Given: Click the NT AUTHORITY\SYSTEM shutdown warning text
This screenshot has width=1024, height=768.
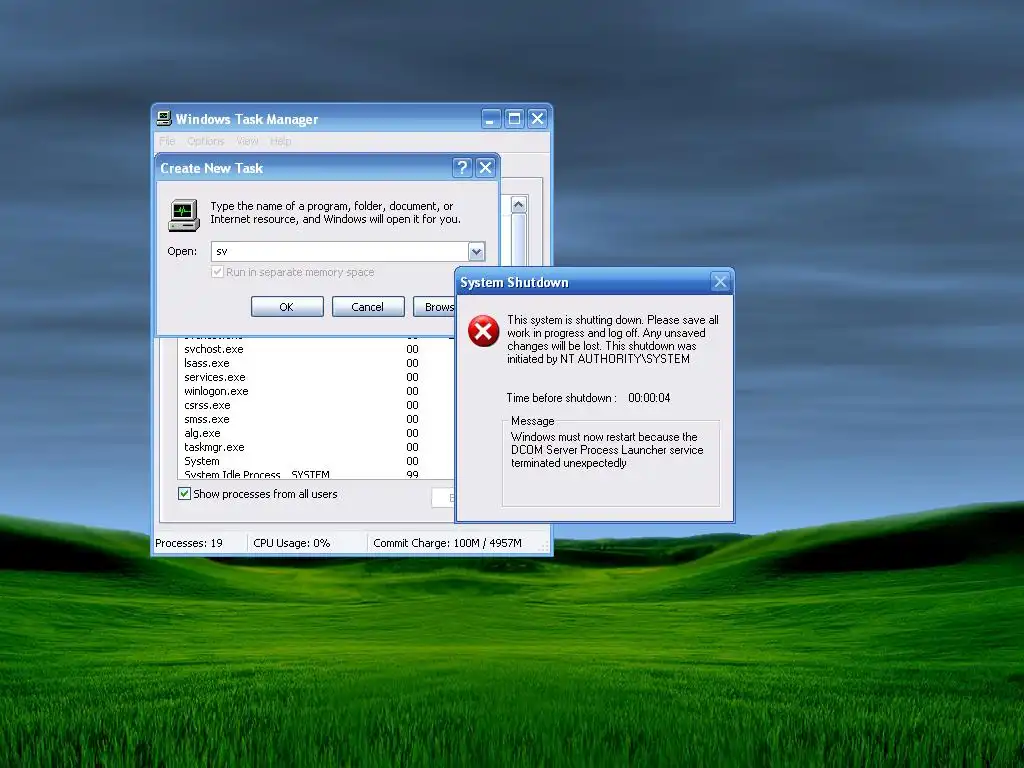Looking at the screenshot, I should 613,340.
